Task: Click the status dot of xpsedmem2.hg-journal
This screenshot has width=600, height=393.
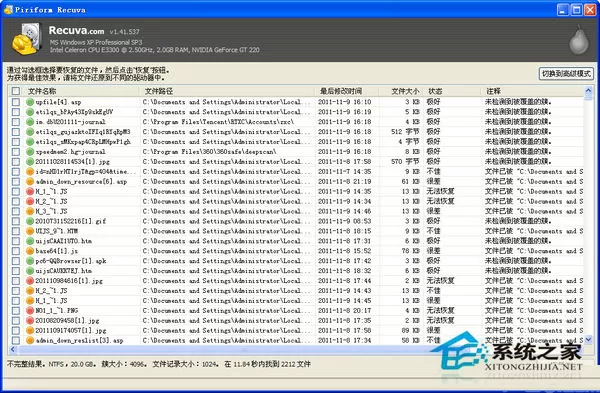Action: coord(30,152)
